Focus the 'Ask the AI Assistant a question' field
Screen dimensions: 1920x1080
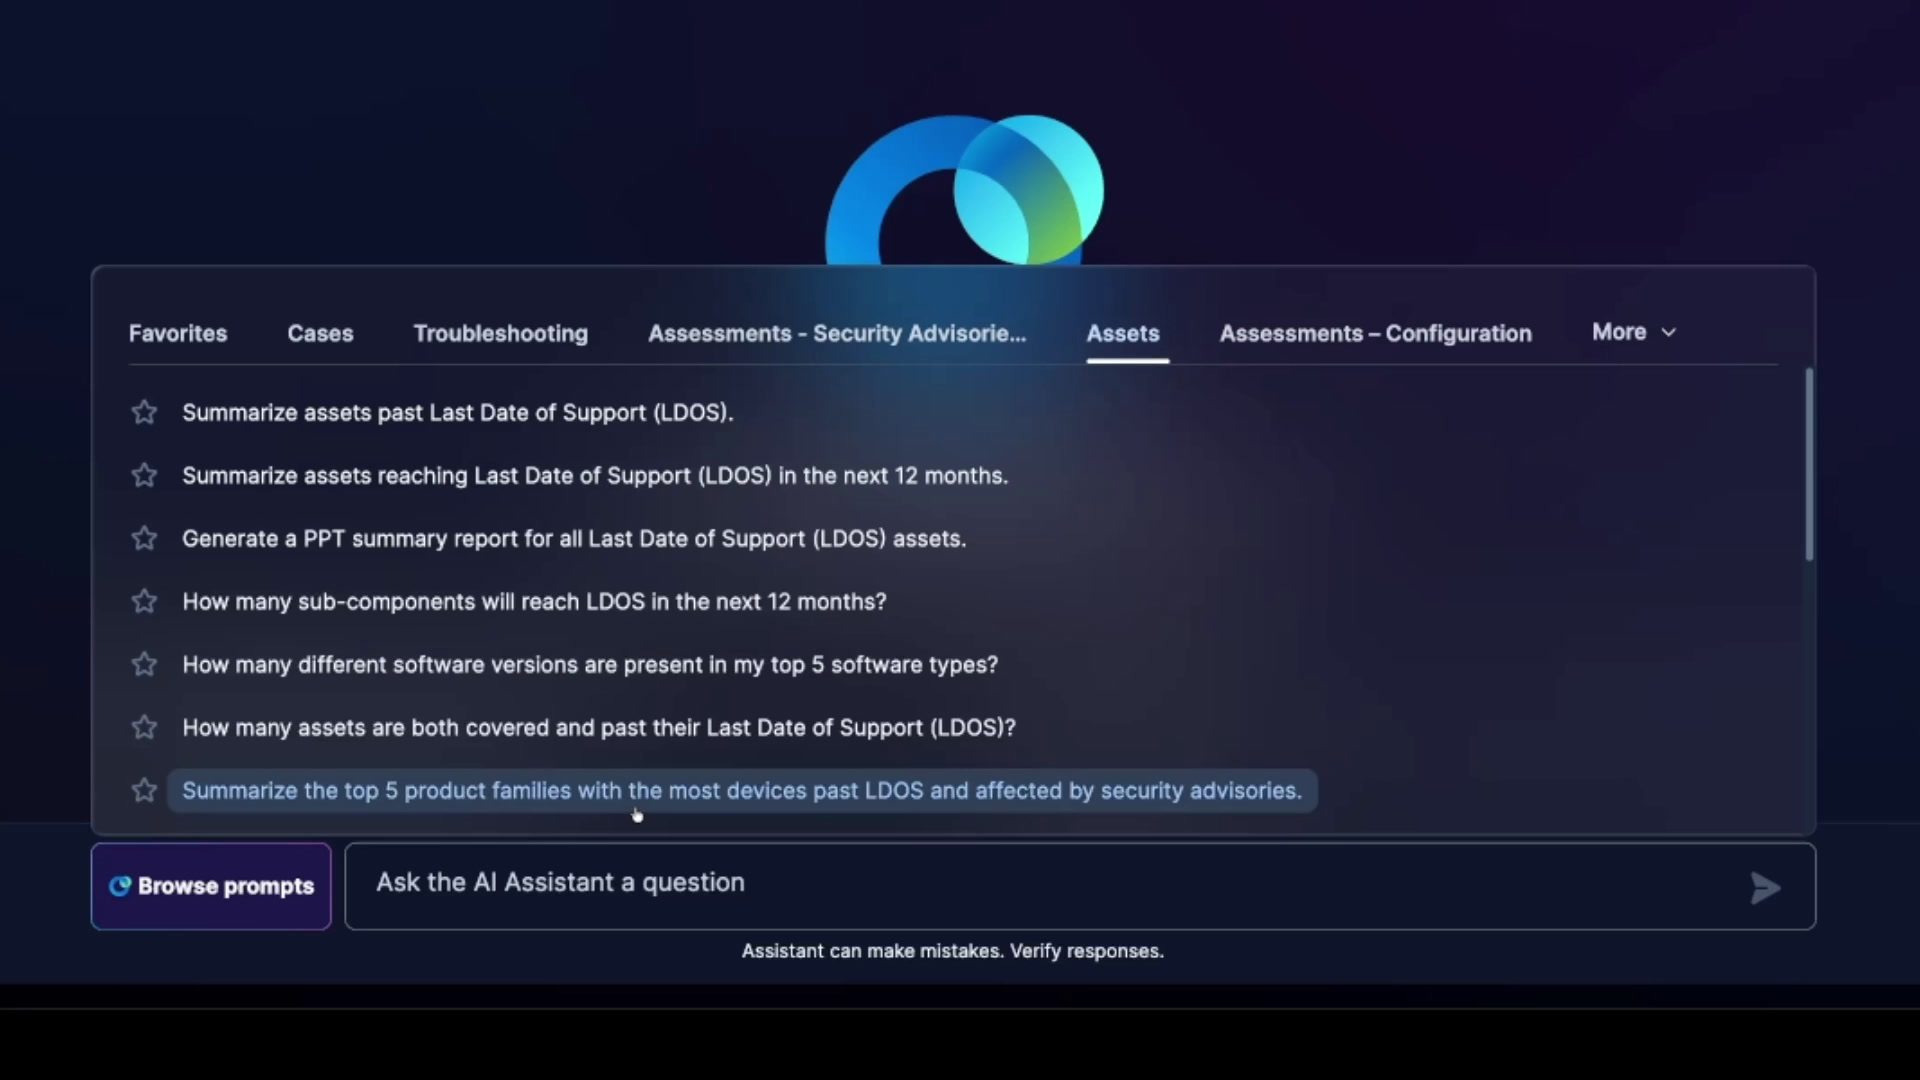click(x=1080, y=886)
